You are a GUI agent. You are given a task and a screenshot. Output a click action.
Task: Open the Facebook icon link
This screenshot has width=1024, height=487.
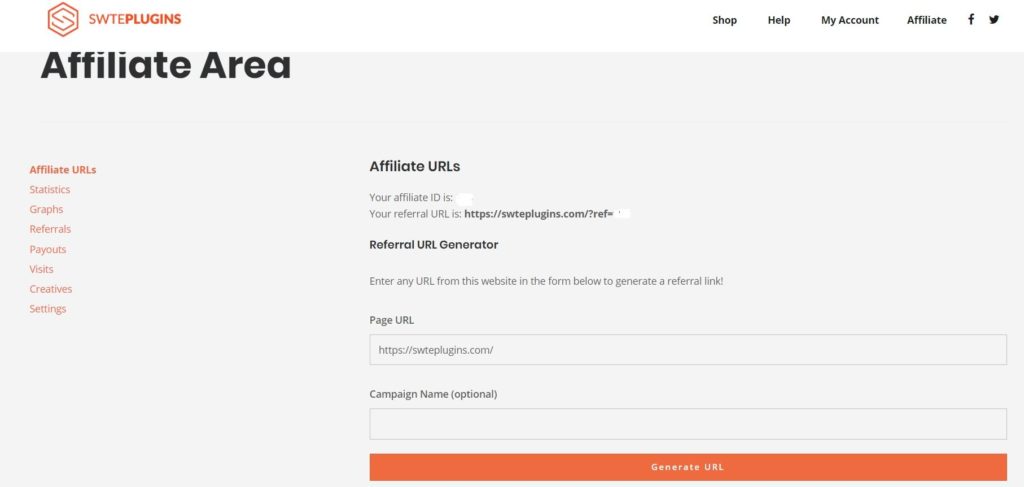tap(971, 20)
